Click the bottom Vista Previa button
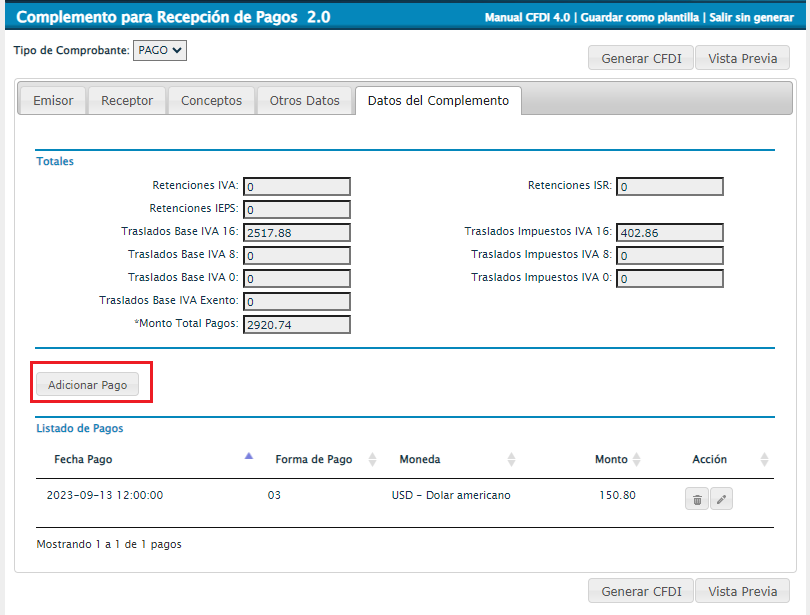The width and height of the screenshot is (810, 615). tap(742, 591)
